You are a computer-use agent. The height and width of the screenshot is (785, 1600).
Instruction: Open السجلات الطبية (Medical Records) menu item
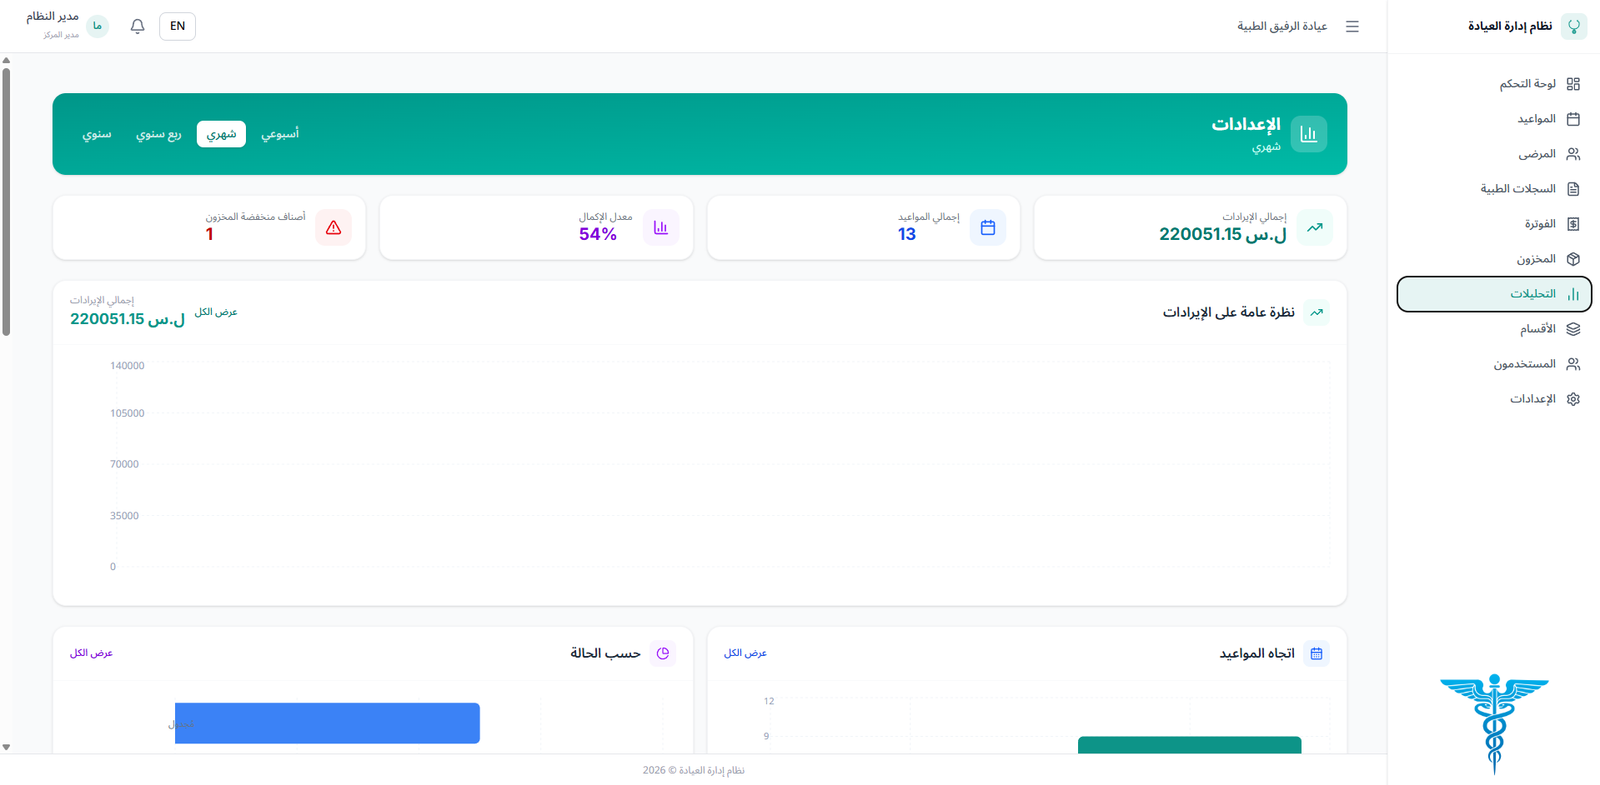point(1518,189)
